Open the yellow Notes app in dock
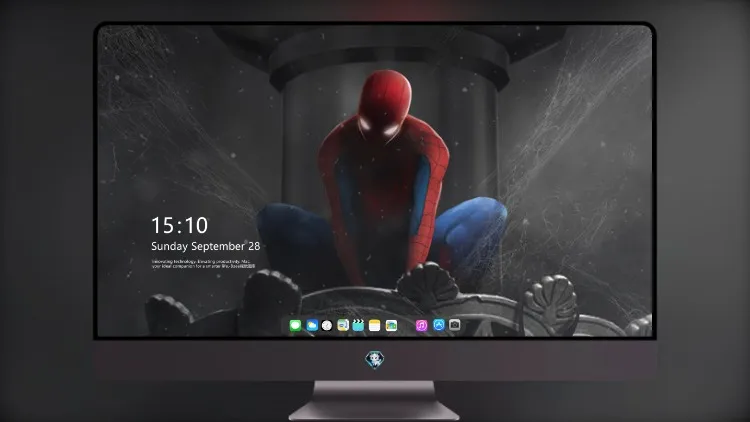The width and height of the screenshot is (750, 422). (x=375, y=325)
